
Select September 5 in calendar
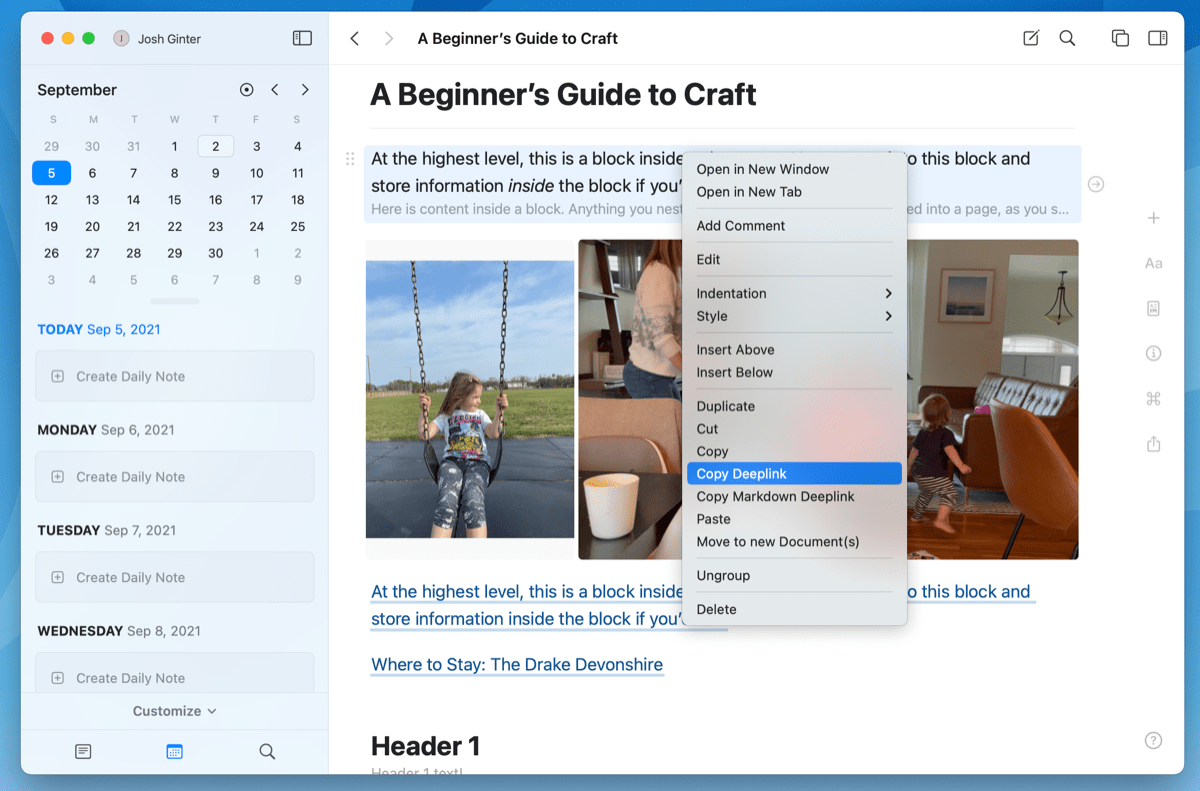point(51,173)
